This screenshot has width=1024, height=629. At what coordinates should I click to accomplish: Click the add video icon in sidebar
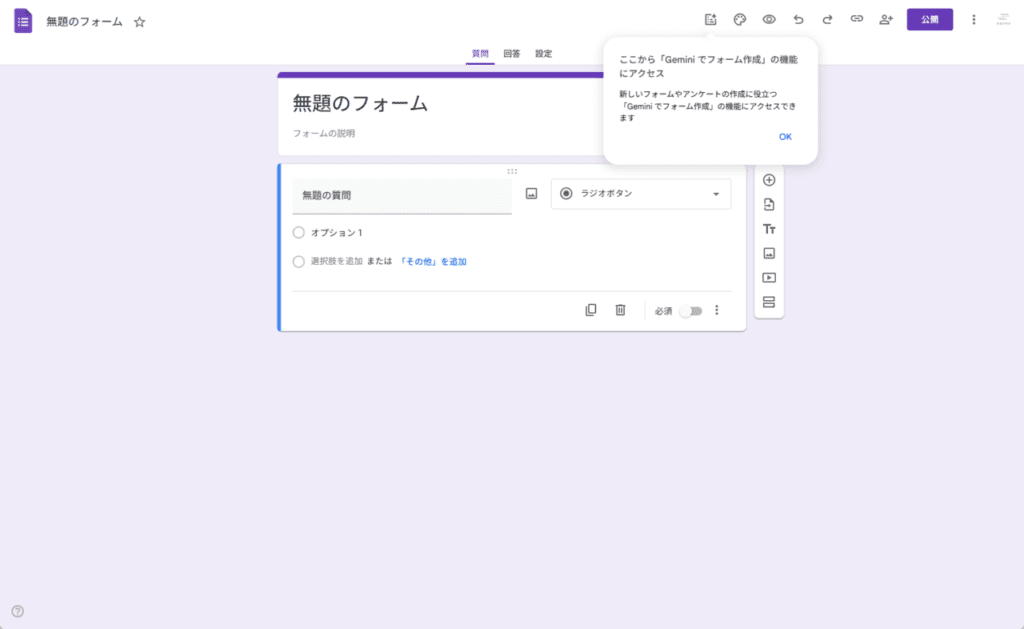[769, 278]
